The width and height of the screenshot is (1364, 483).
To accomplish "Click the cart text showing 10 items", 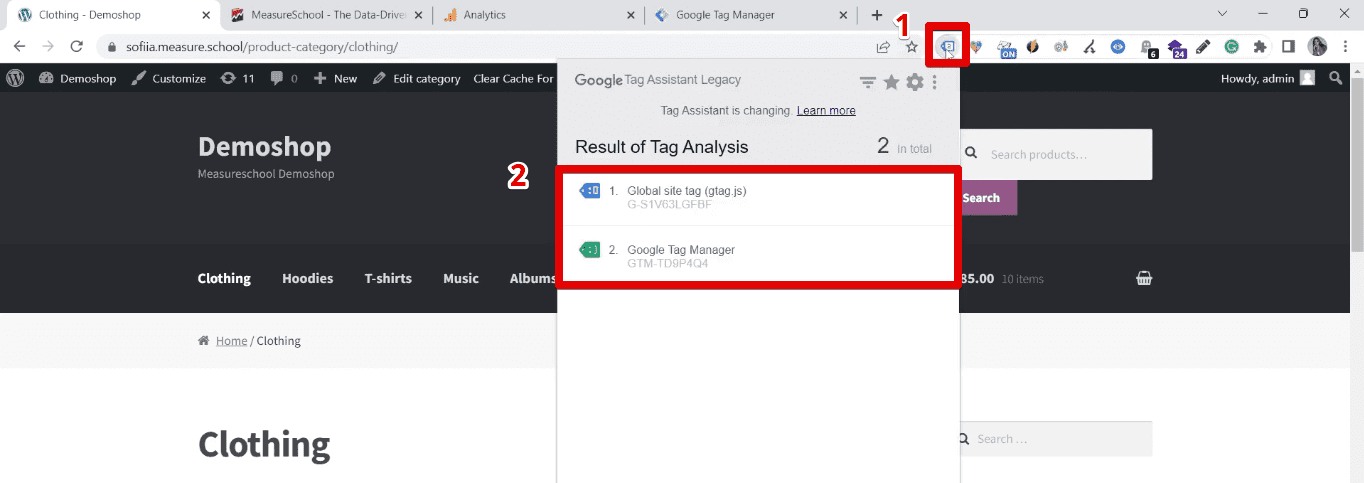I will coord(1022,279).
